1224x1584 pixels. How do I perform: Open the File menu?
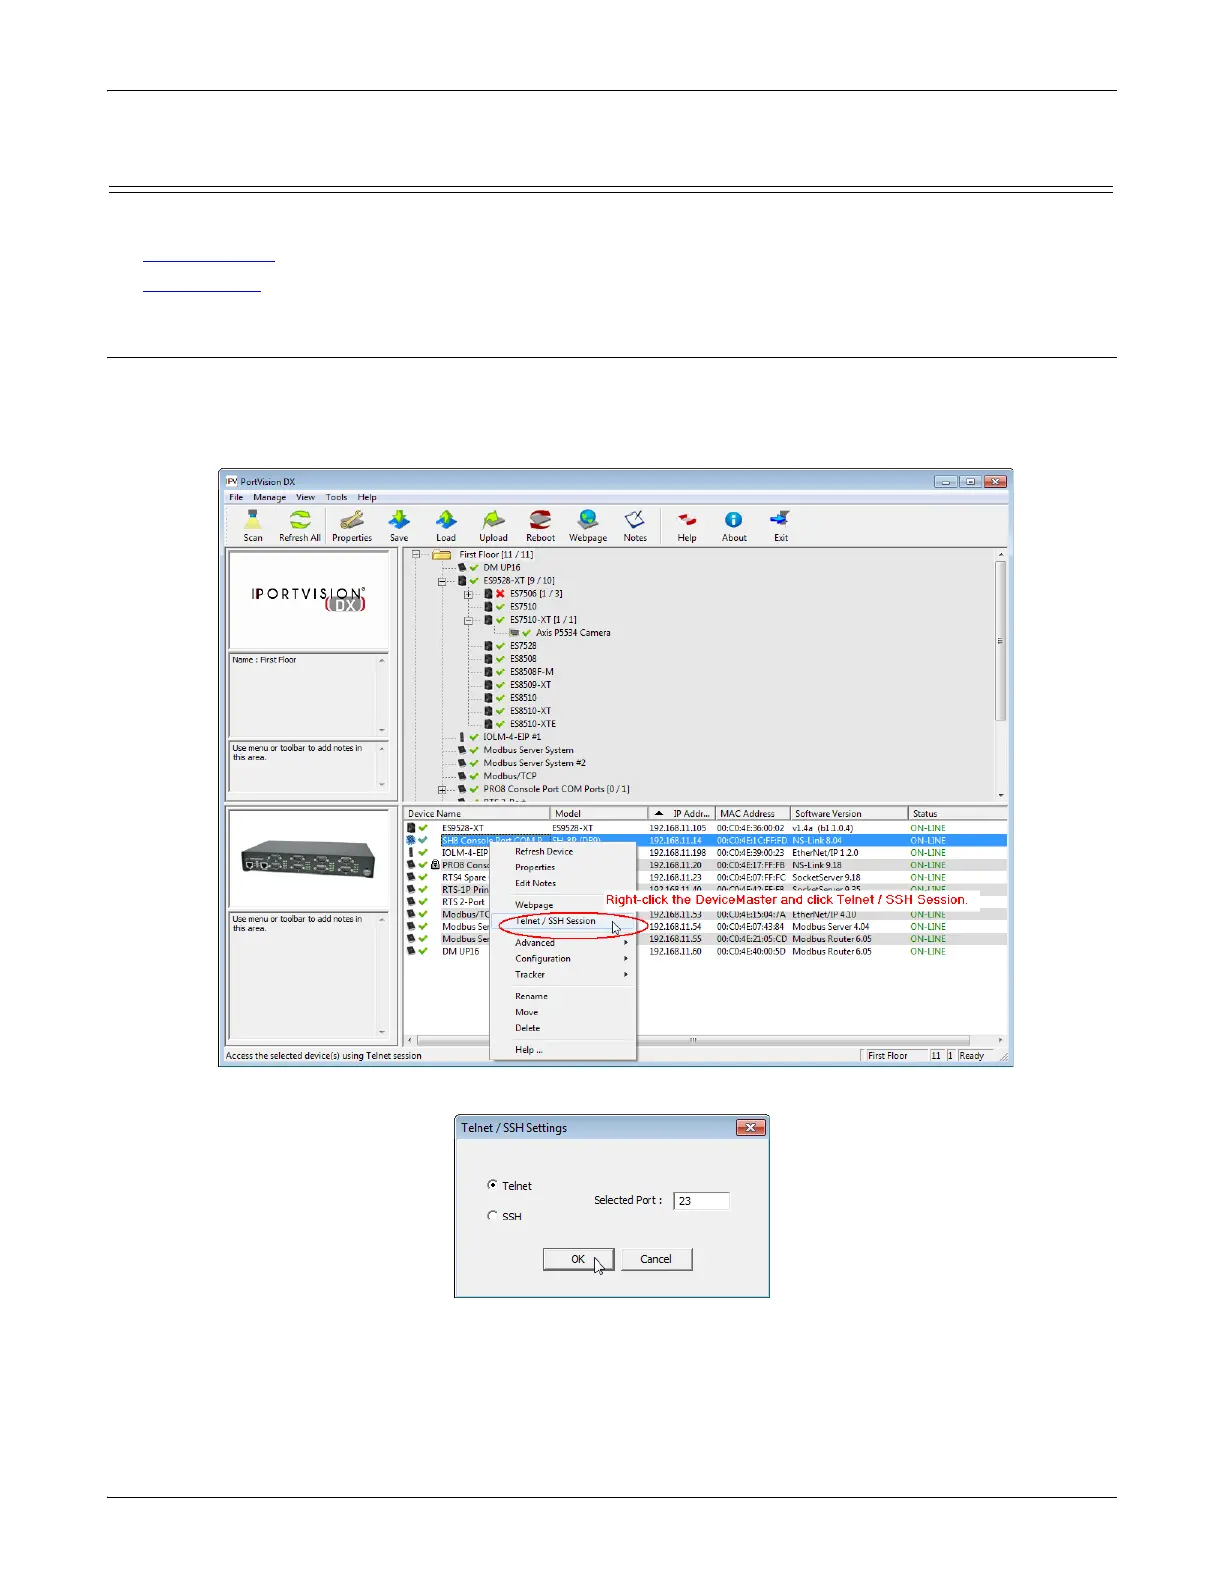[x=236, y=497]
